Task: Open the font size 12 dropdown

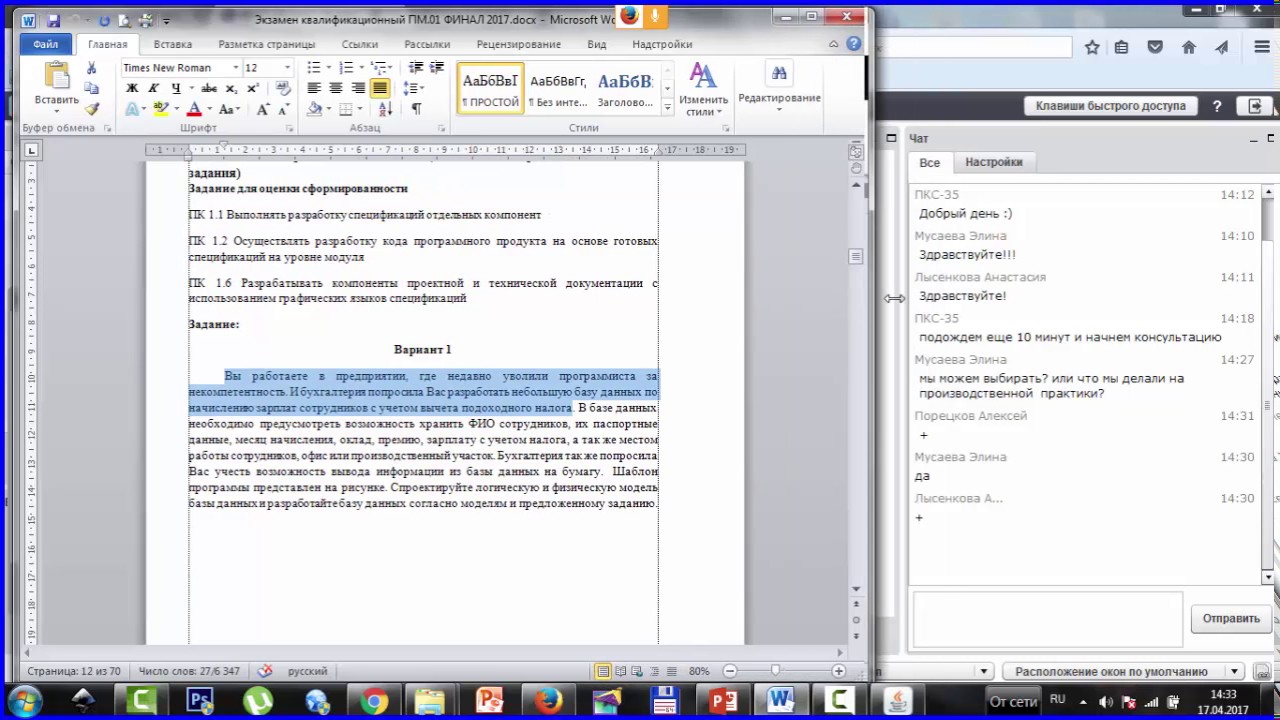Action: click(287, 67)
